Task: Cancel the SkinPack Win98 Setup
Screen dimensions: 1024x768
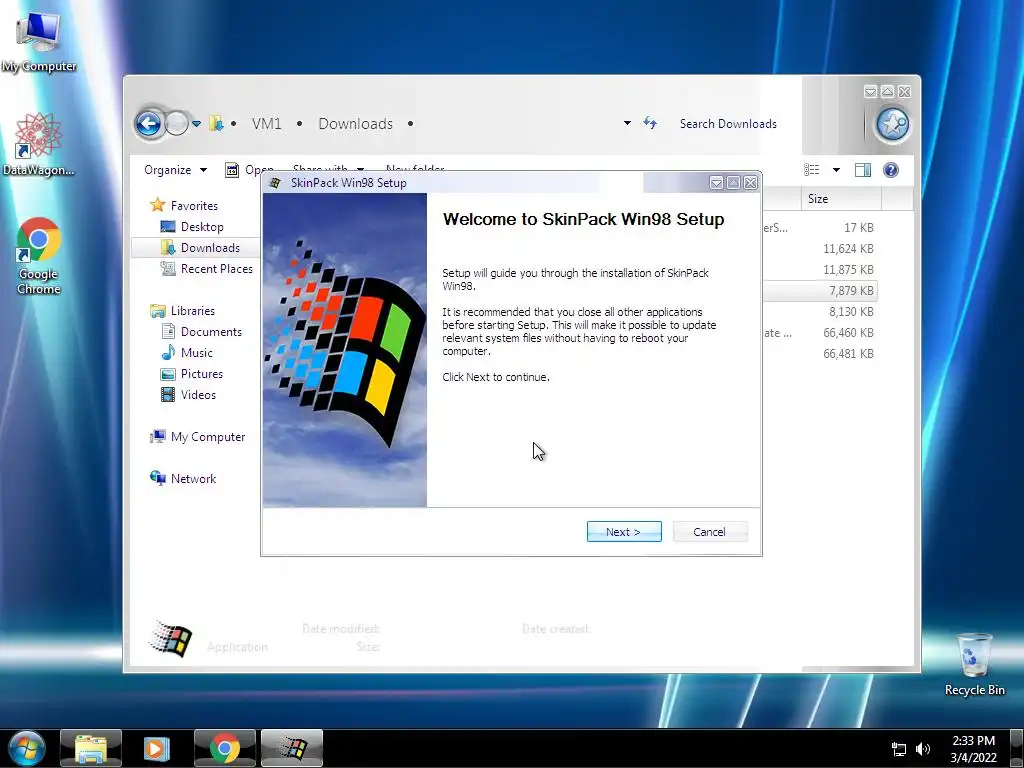Action: 709,532
